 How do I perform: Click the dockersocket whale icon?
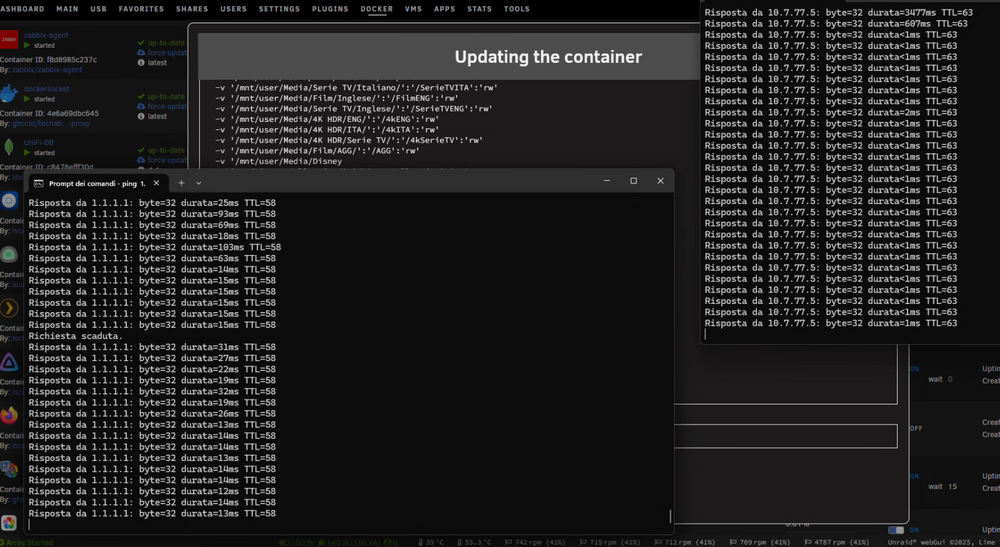click(x=9, y=94)
